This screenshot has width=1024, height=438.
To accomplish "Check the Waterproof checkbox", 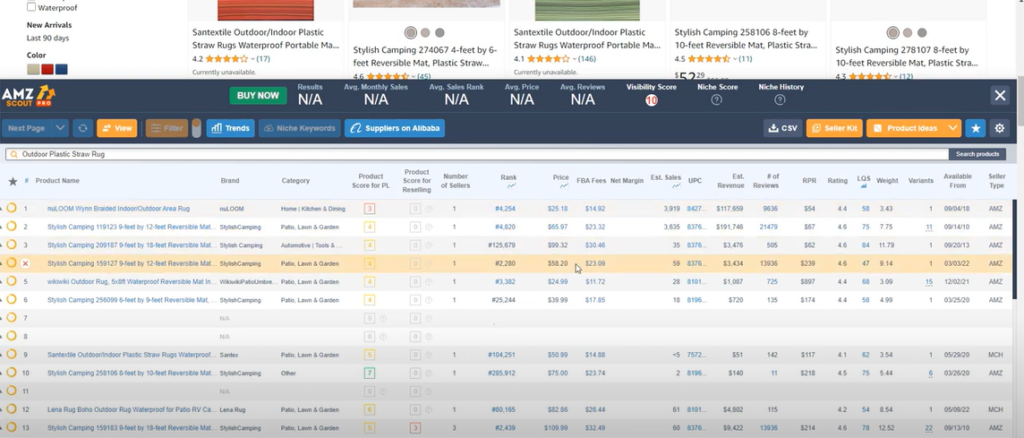I will [x=31, y=7].
